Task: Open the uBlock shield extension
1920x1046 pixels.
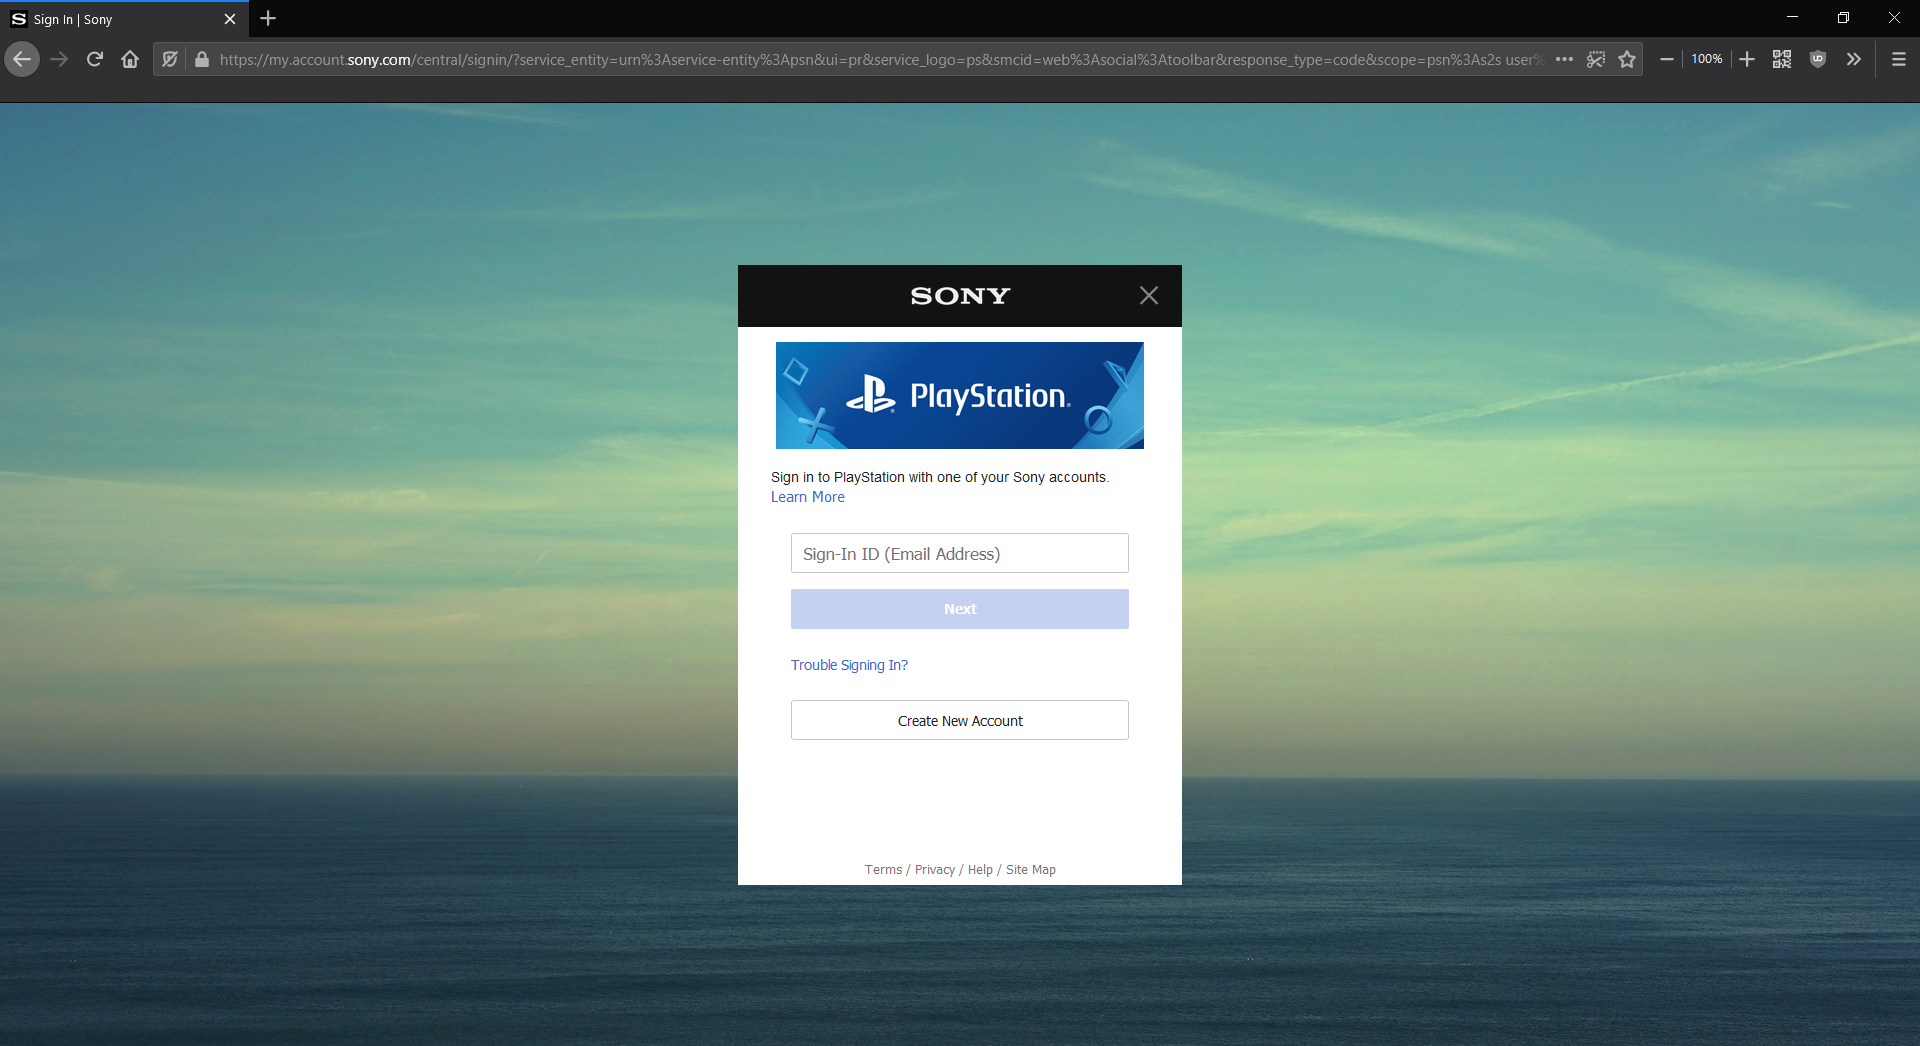Action: click(x=1818, y=59)
